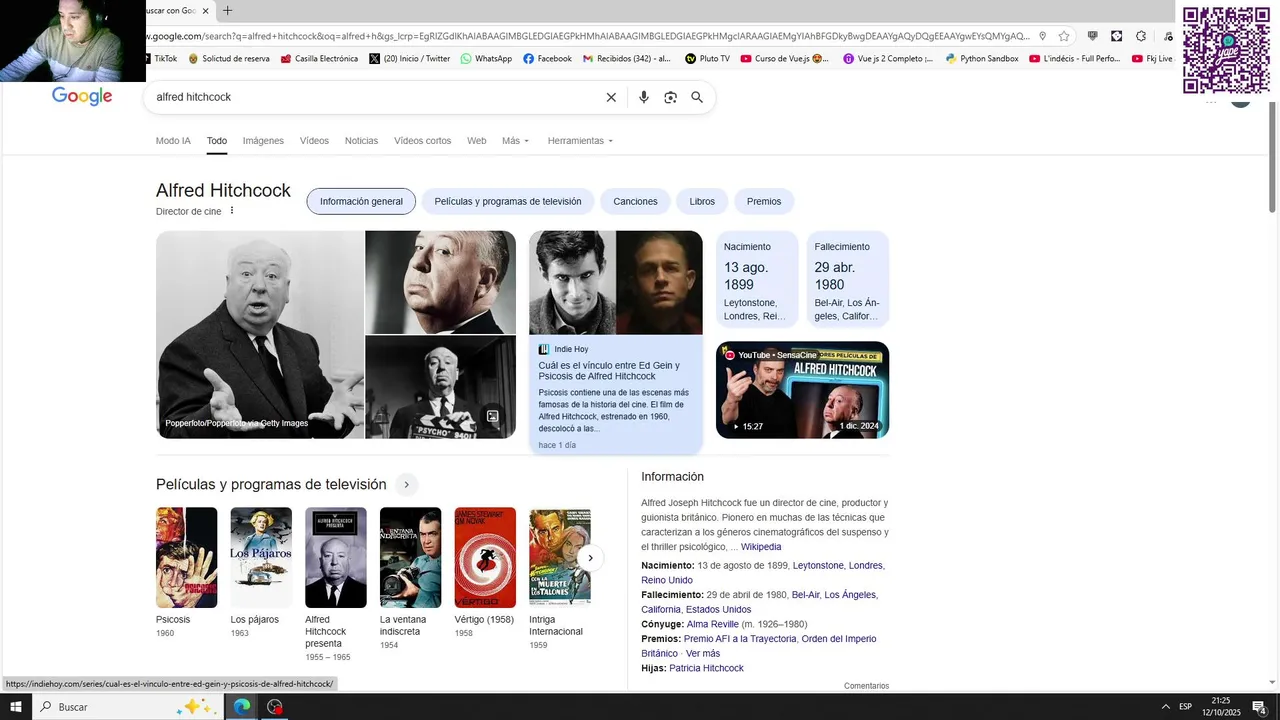Switch to Vídeos cortos tab
This screenshot has width=1280, height=720.
pyautogui.click(x=422, y=141)
